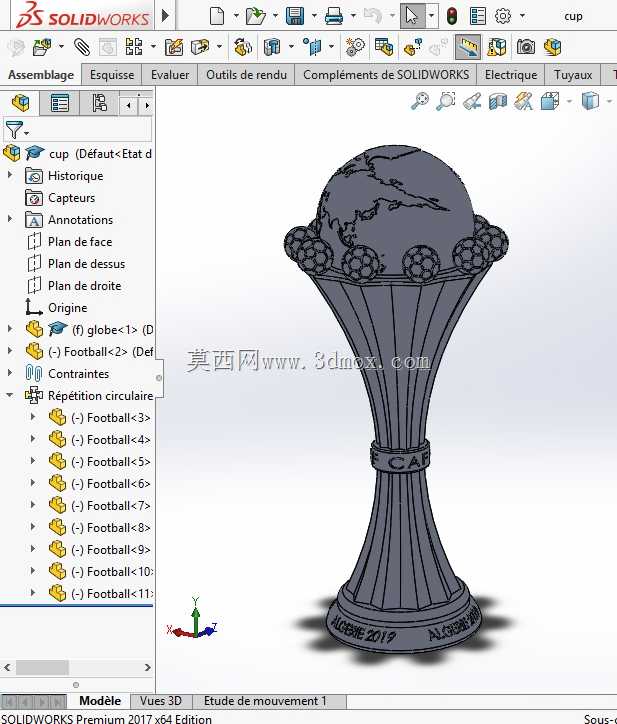Viewport: 617px width, 724px height.
Task: Open the PropertyManager tab
Action: (x=60, y=103)
